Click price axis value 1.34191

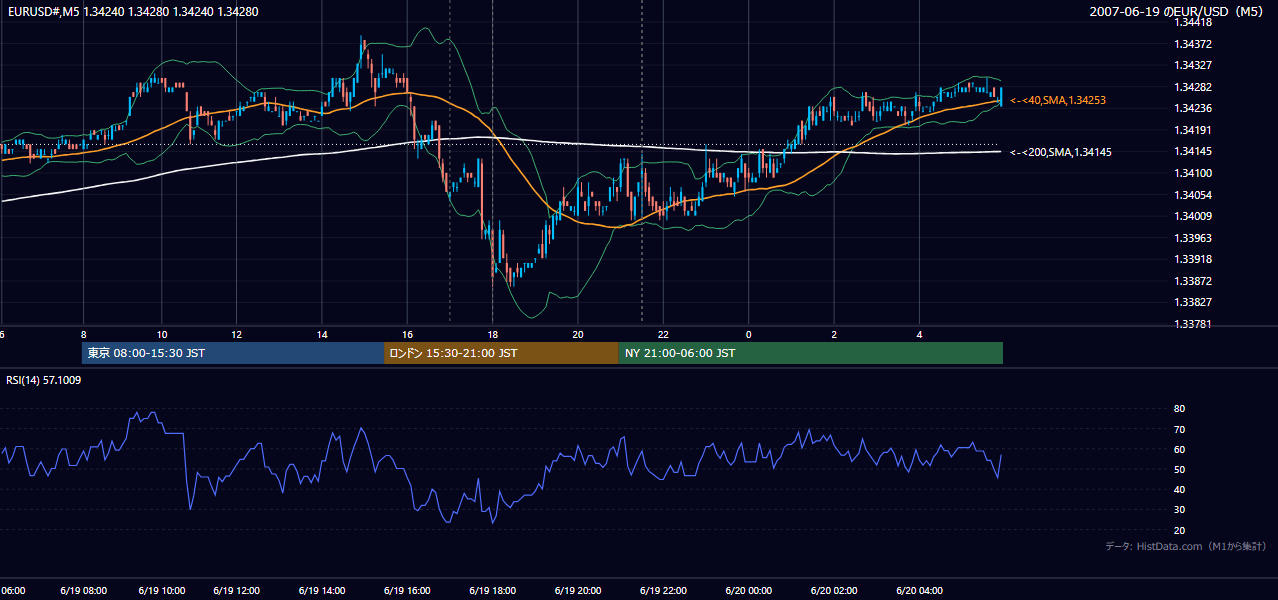1194,130
